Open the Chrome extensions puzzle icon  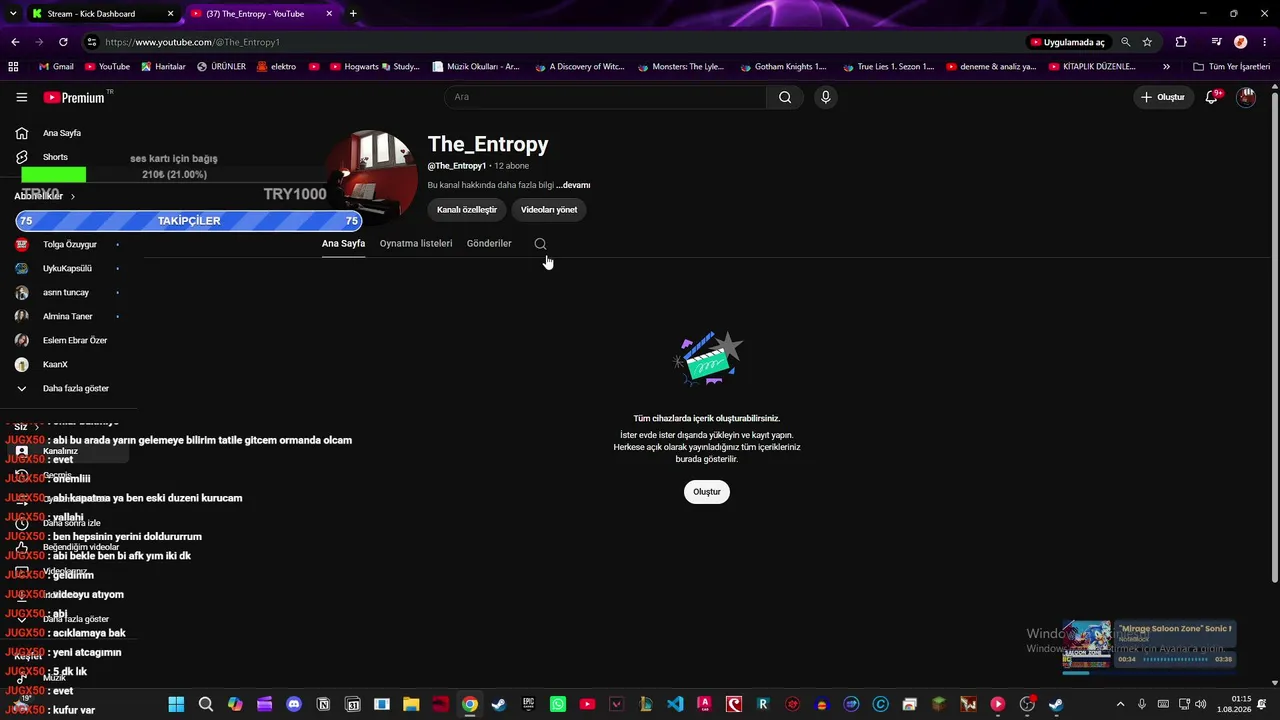pyautogui.click(x=1181, y=42)
